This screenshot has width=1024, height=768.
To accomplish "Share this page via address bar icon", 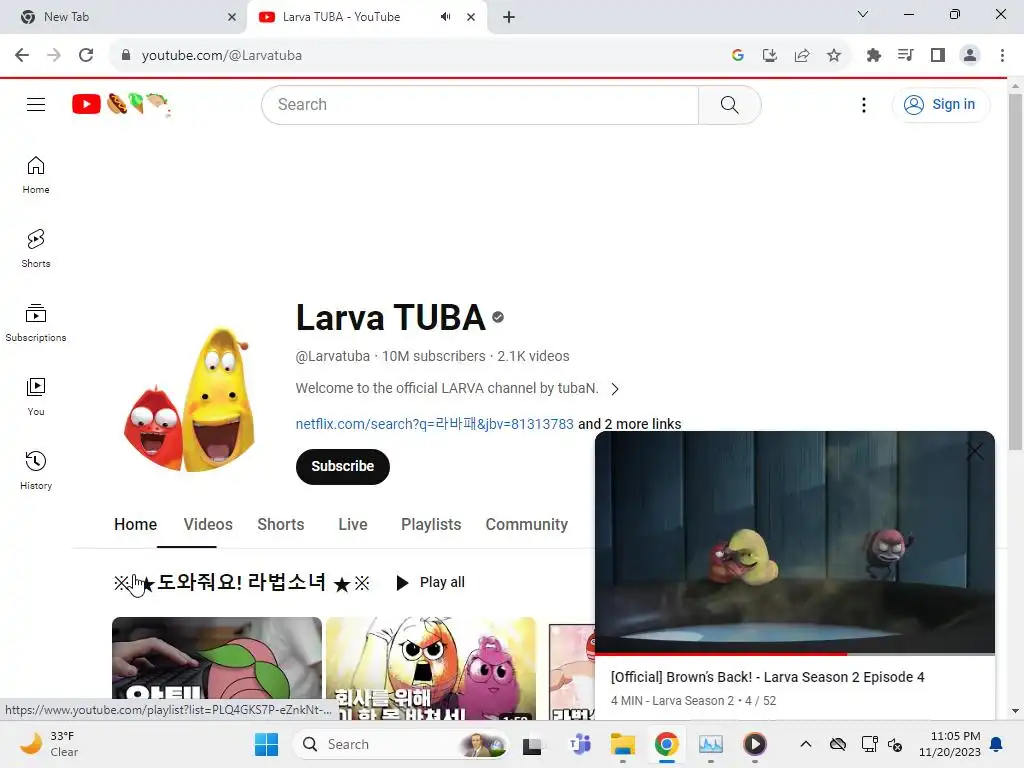I will (x=802, y=56).
